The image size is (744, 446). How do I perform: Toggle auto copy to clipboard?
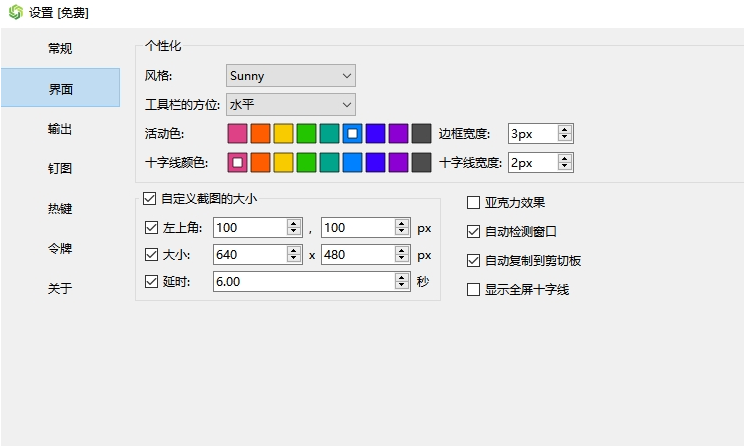click(x=474, y=261)
